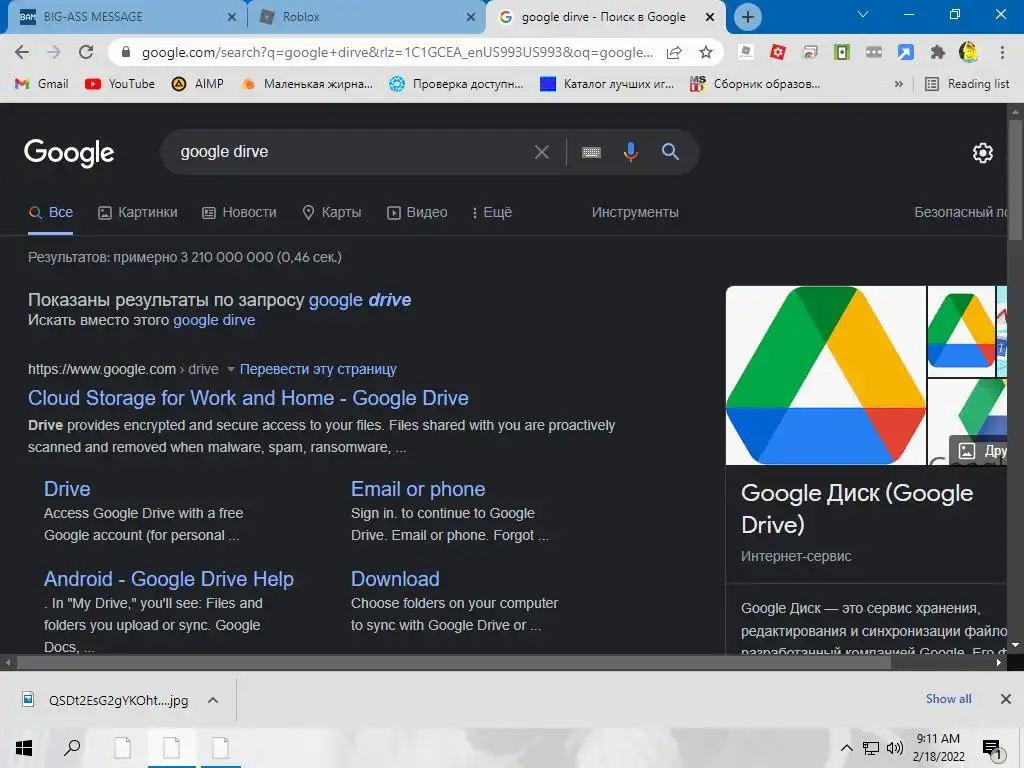Open the Android - Google Drive Help sitelink
This screenshot has height=768, width=1024.
[x=168, y=579]
